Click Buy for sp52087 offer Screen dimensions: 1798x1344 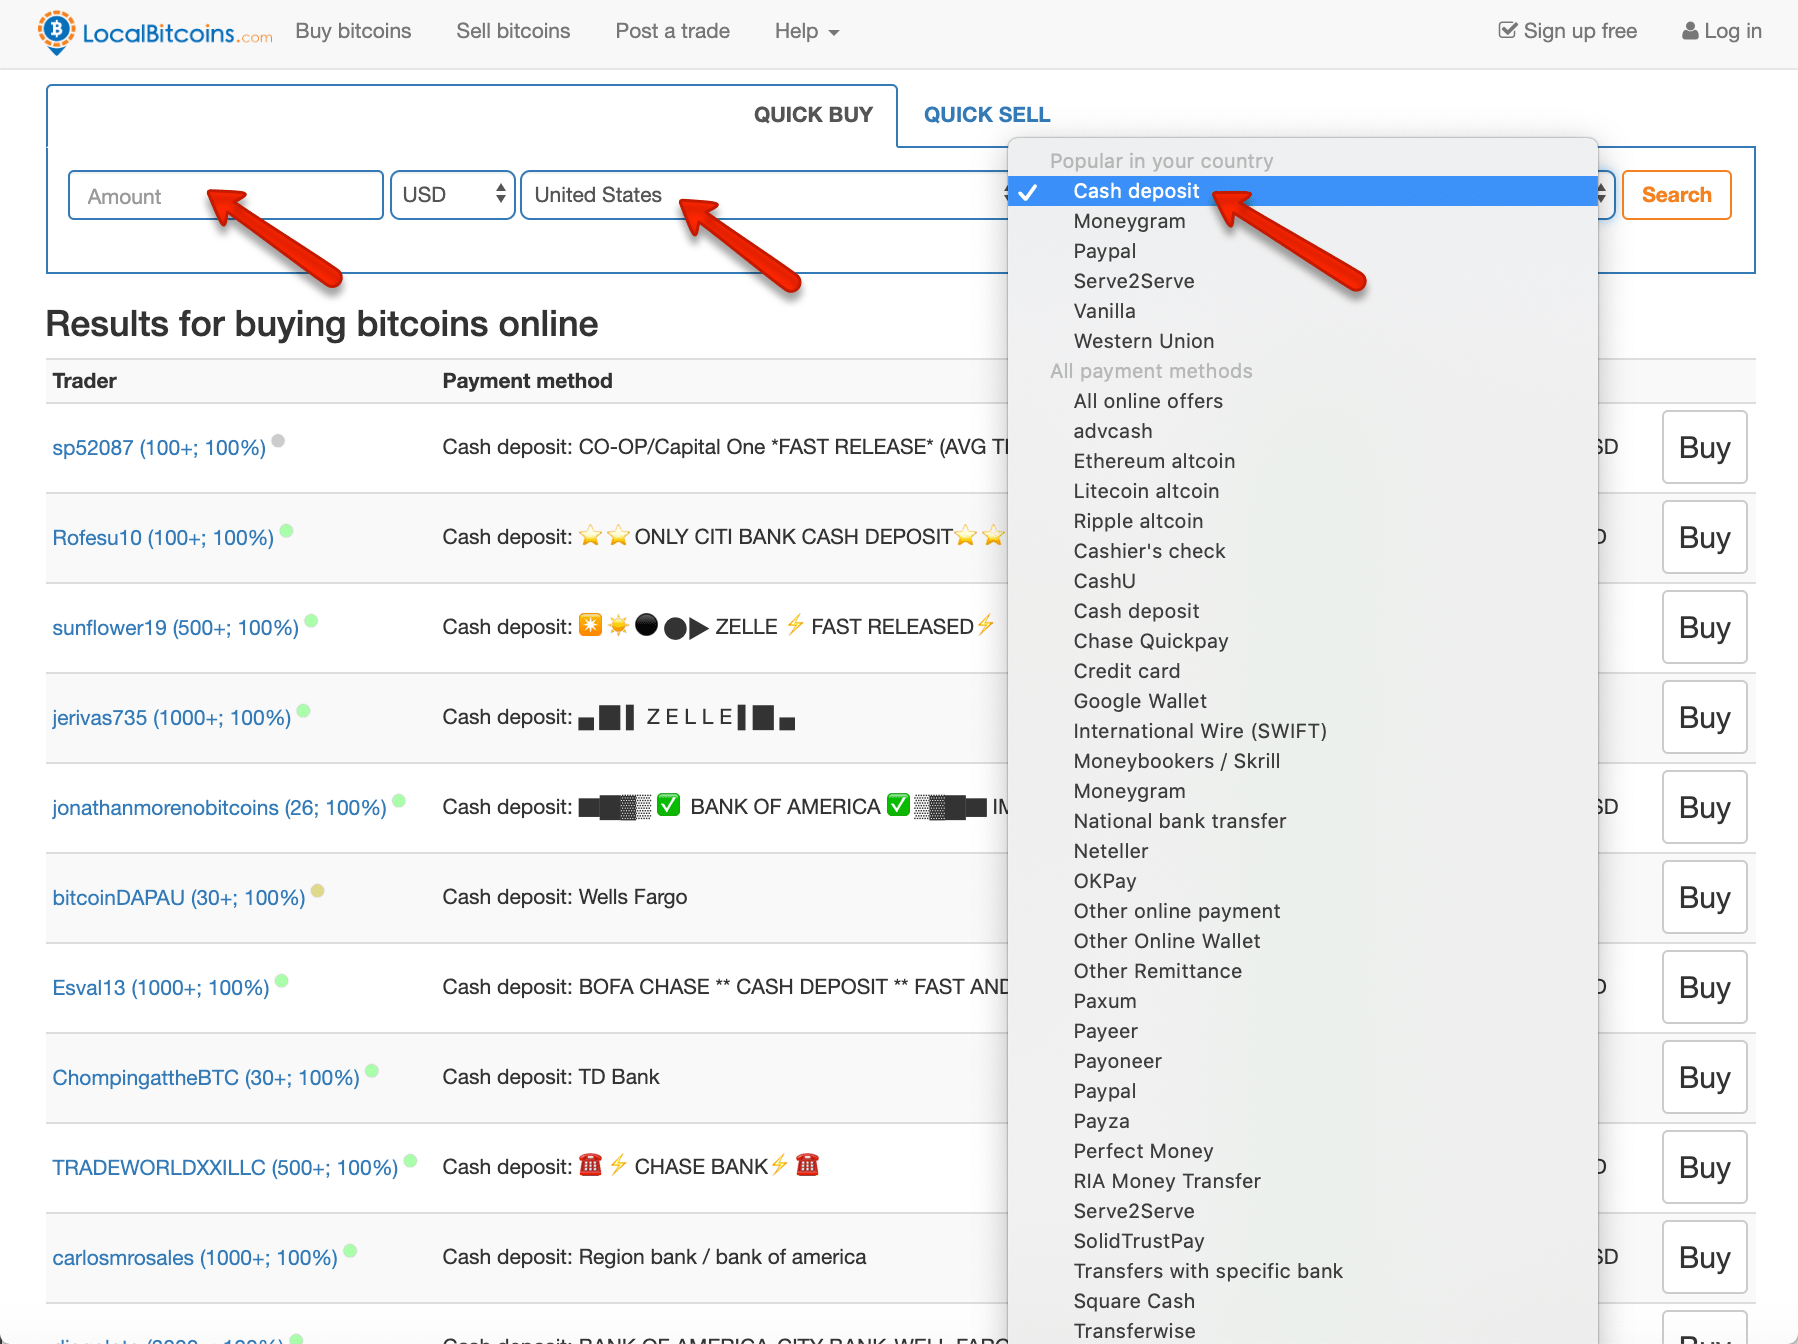click(1704, 447)
